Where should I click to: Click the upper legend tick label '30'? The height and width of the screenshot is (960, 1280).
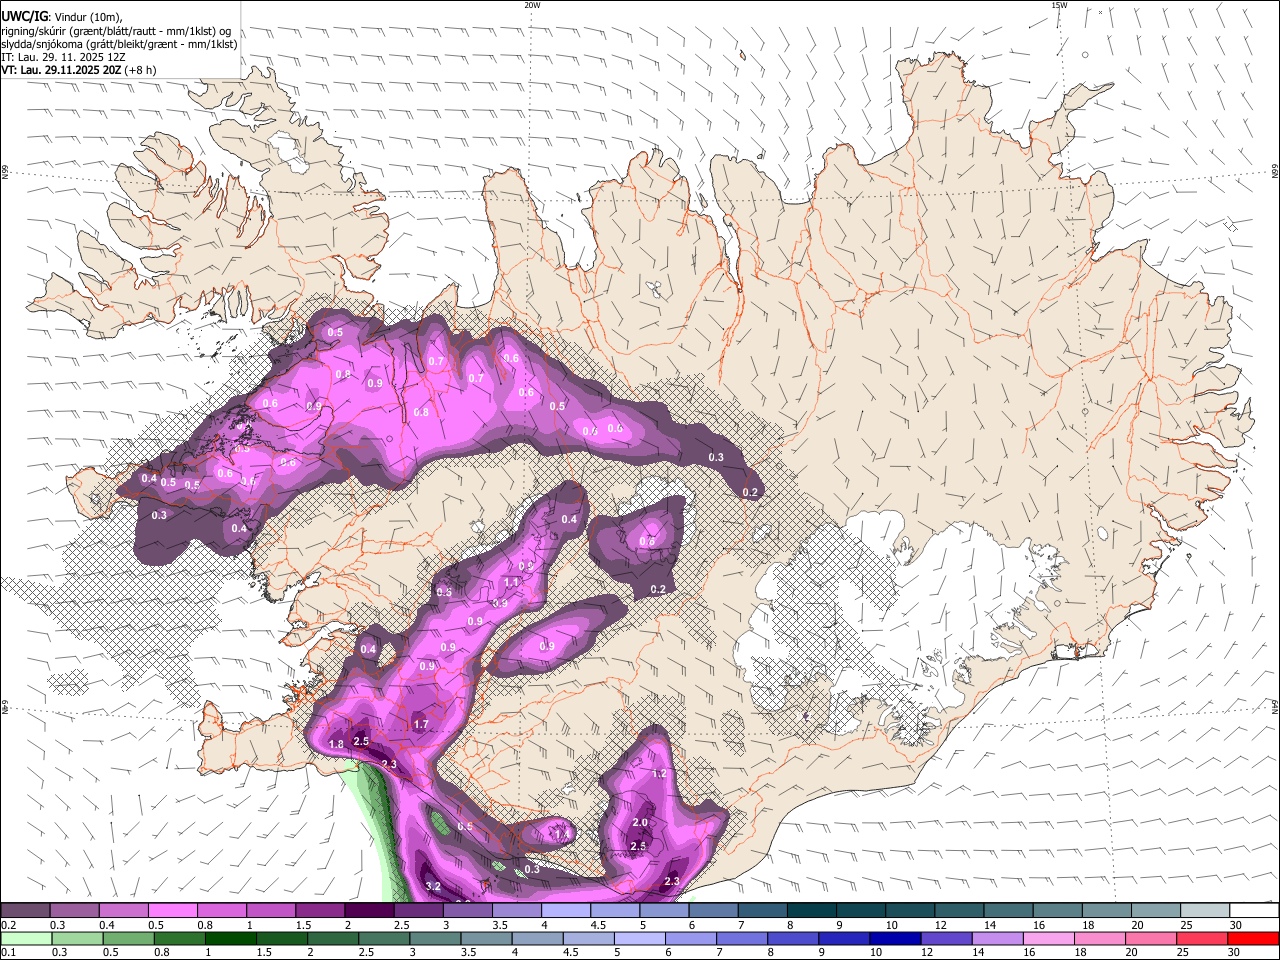[x=1235, y=925]
